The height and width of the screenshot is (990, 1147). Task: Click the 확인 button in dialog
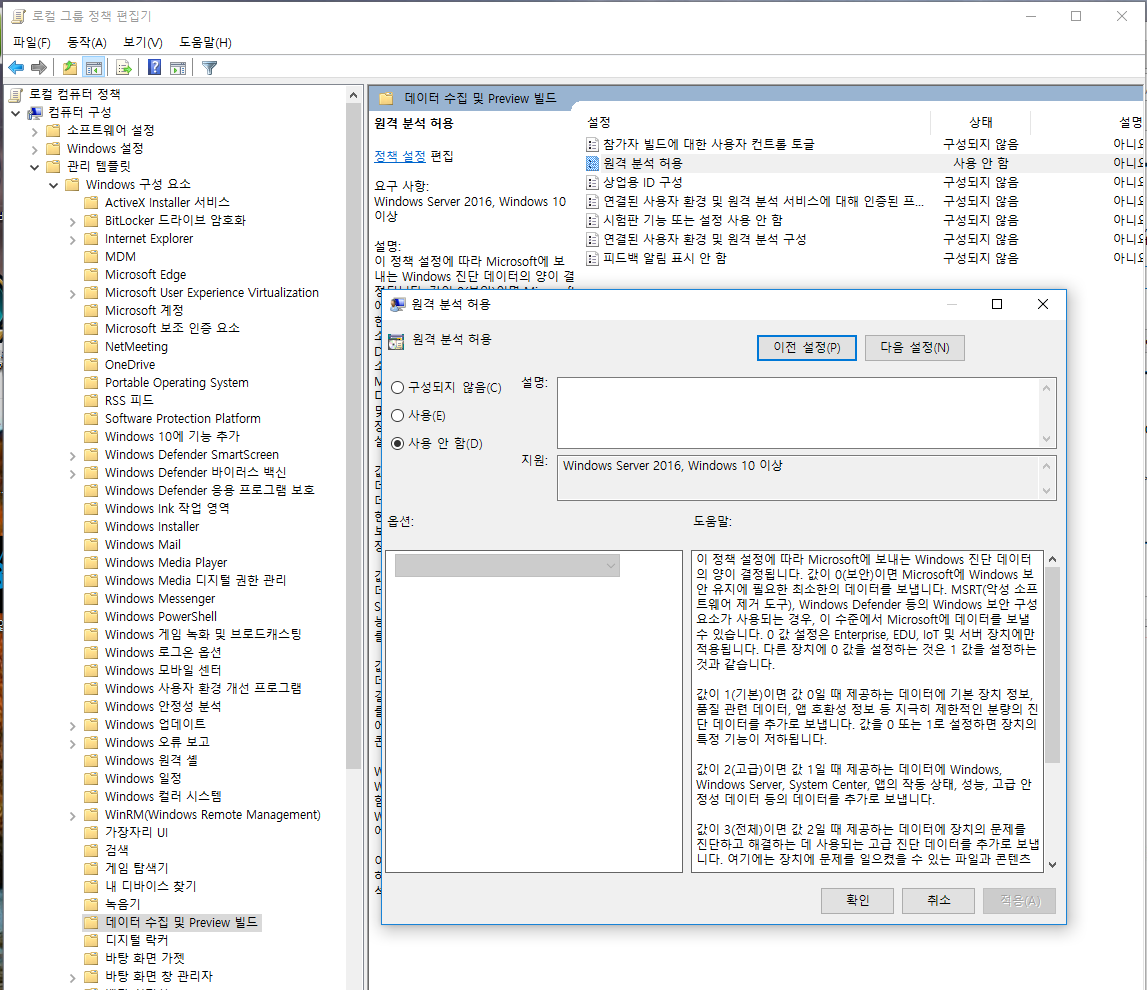857,900
